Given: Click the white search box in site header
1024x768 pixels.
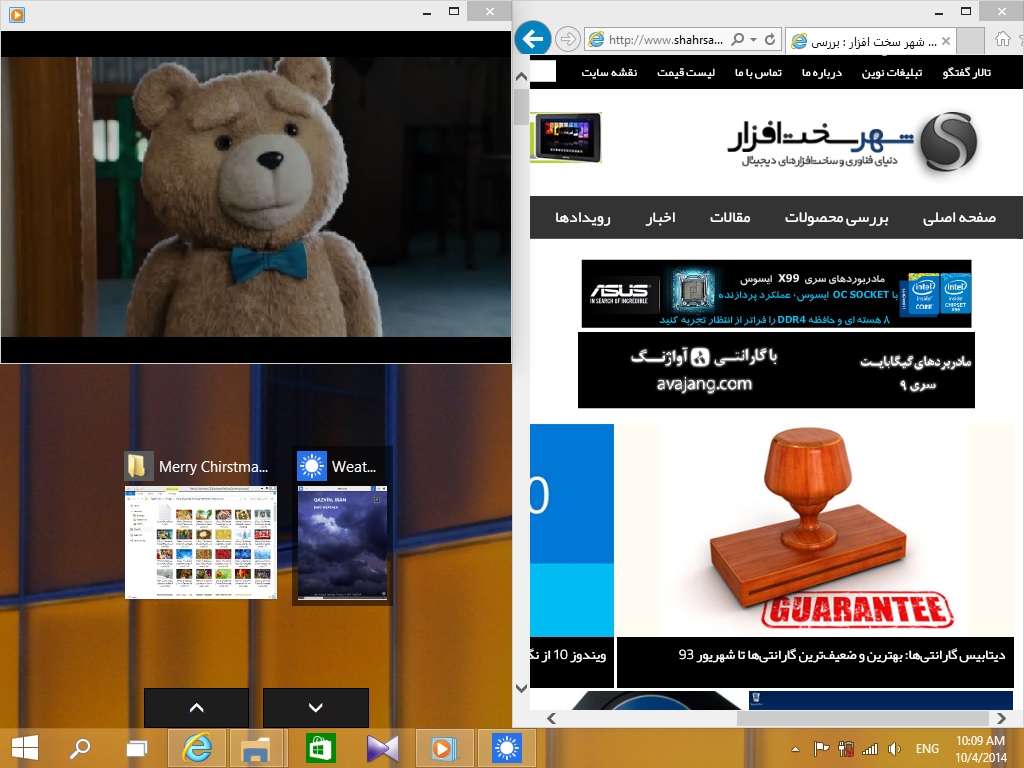Looking at the screenshot, I should coord(543,71).
